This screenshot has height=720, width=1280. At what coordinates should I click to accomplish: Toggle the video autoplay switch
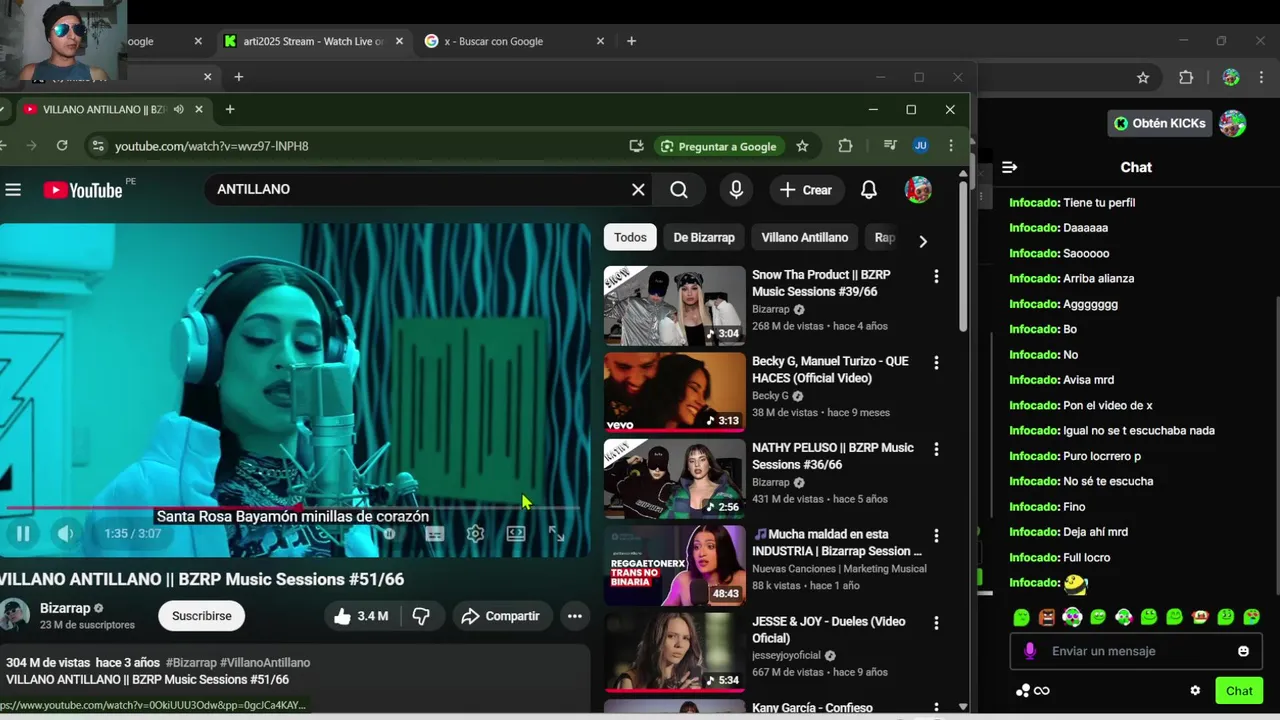coord(390,534)
